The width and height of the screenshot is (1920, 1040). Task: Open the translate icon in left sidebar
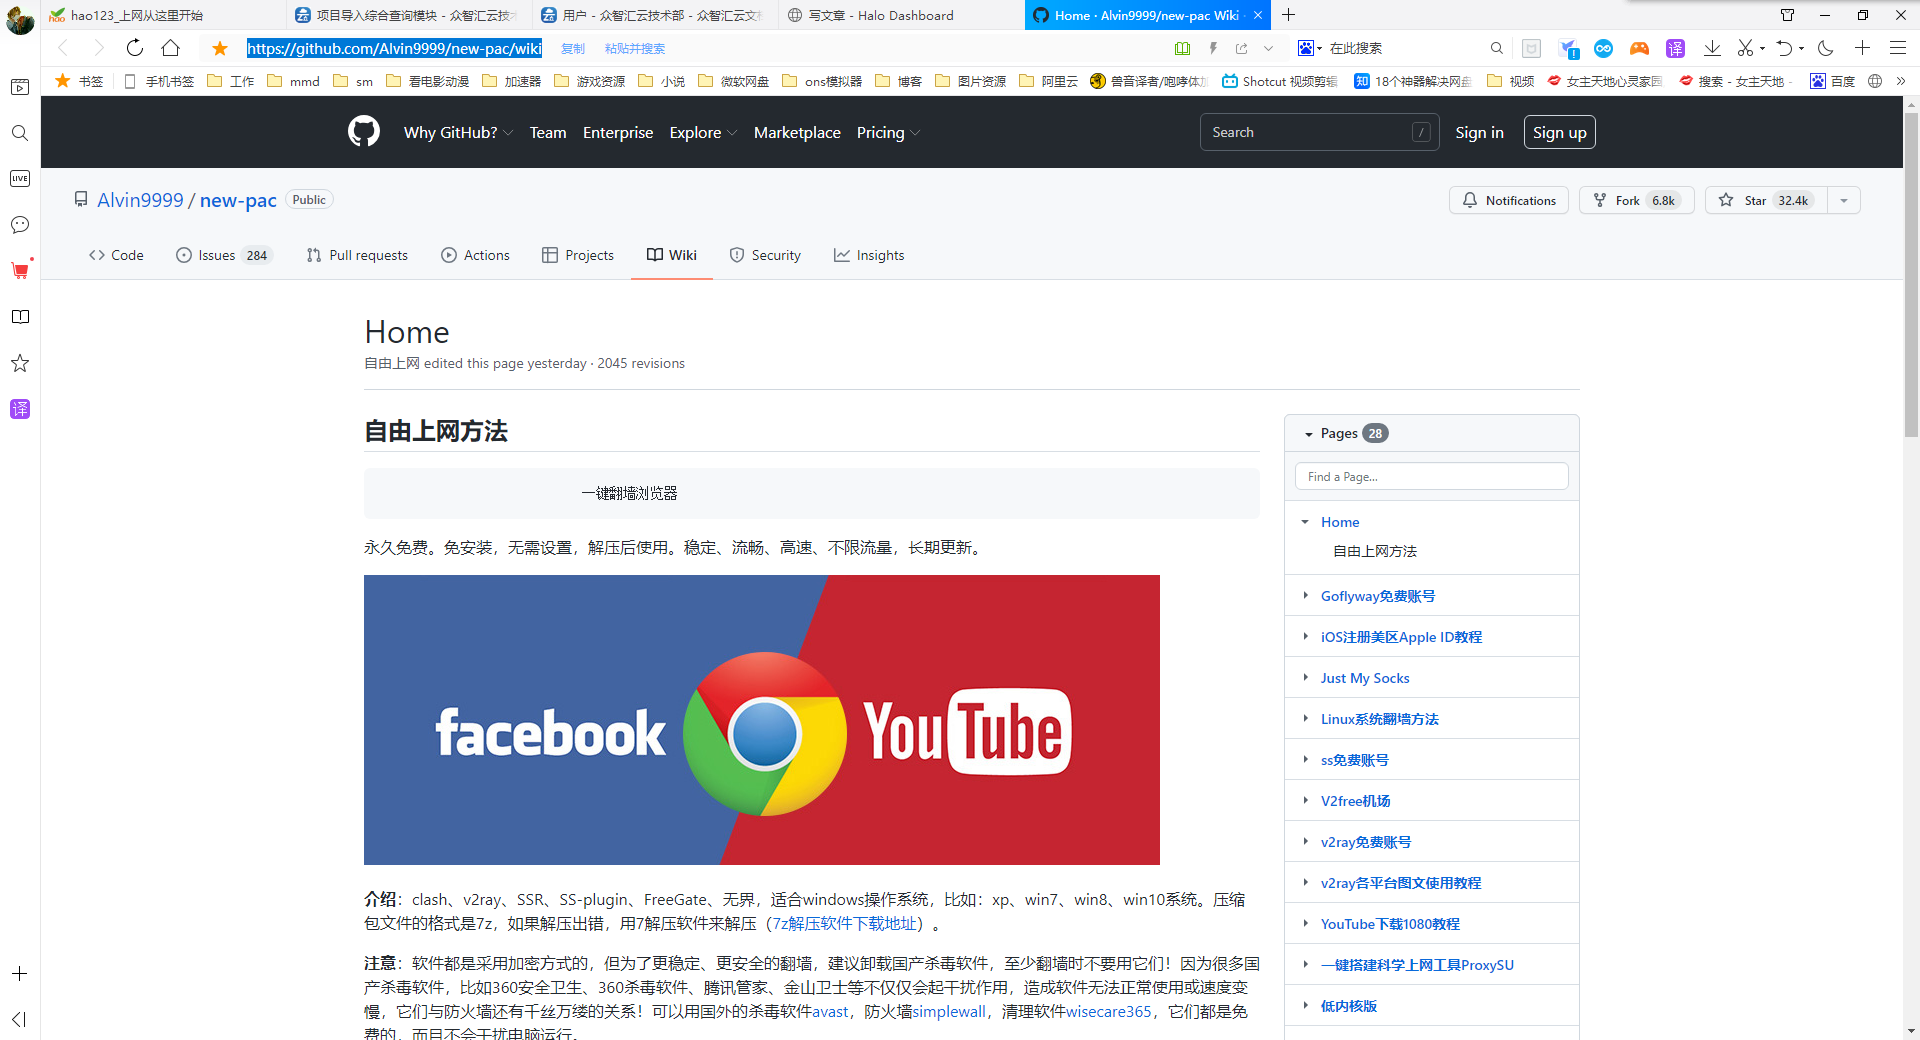[20, 409]
